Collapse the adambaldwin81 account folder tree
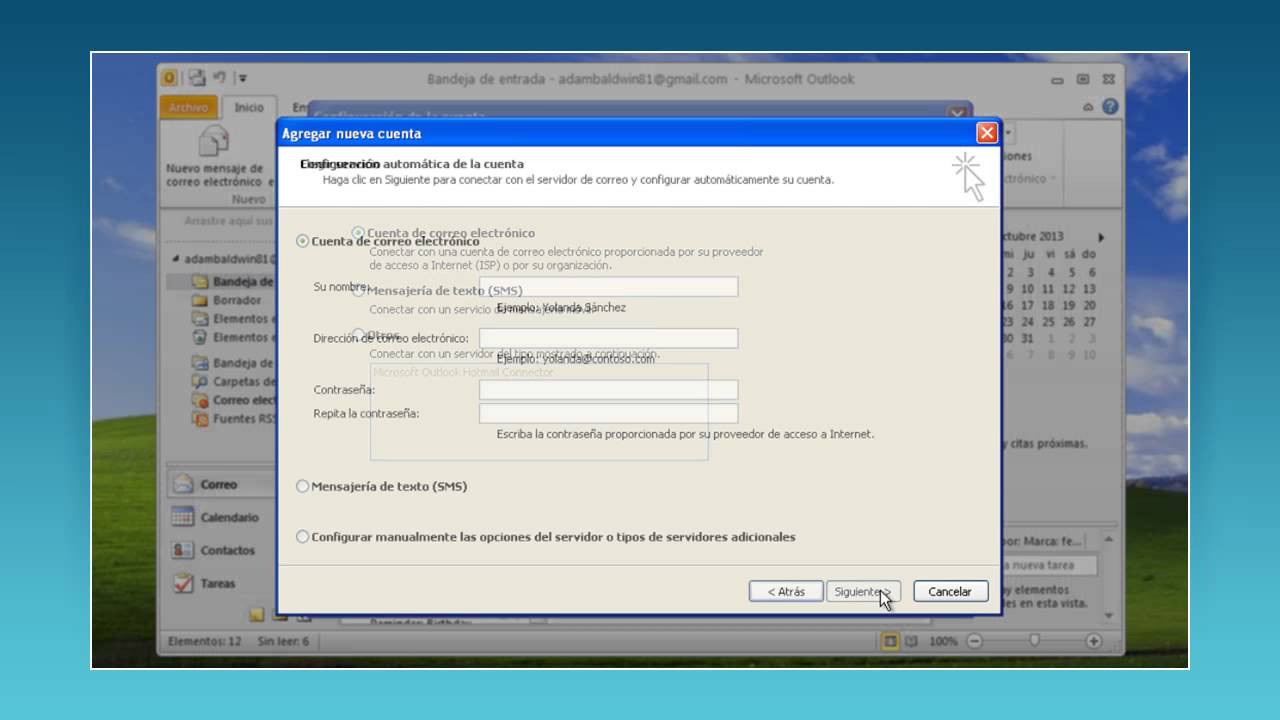Image resolution: width=1280 pixels, height=720 pixels. click(176, 258)
